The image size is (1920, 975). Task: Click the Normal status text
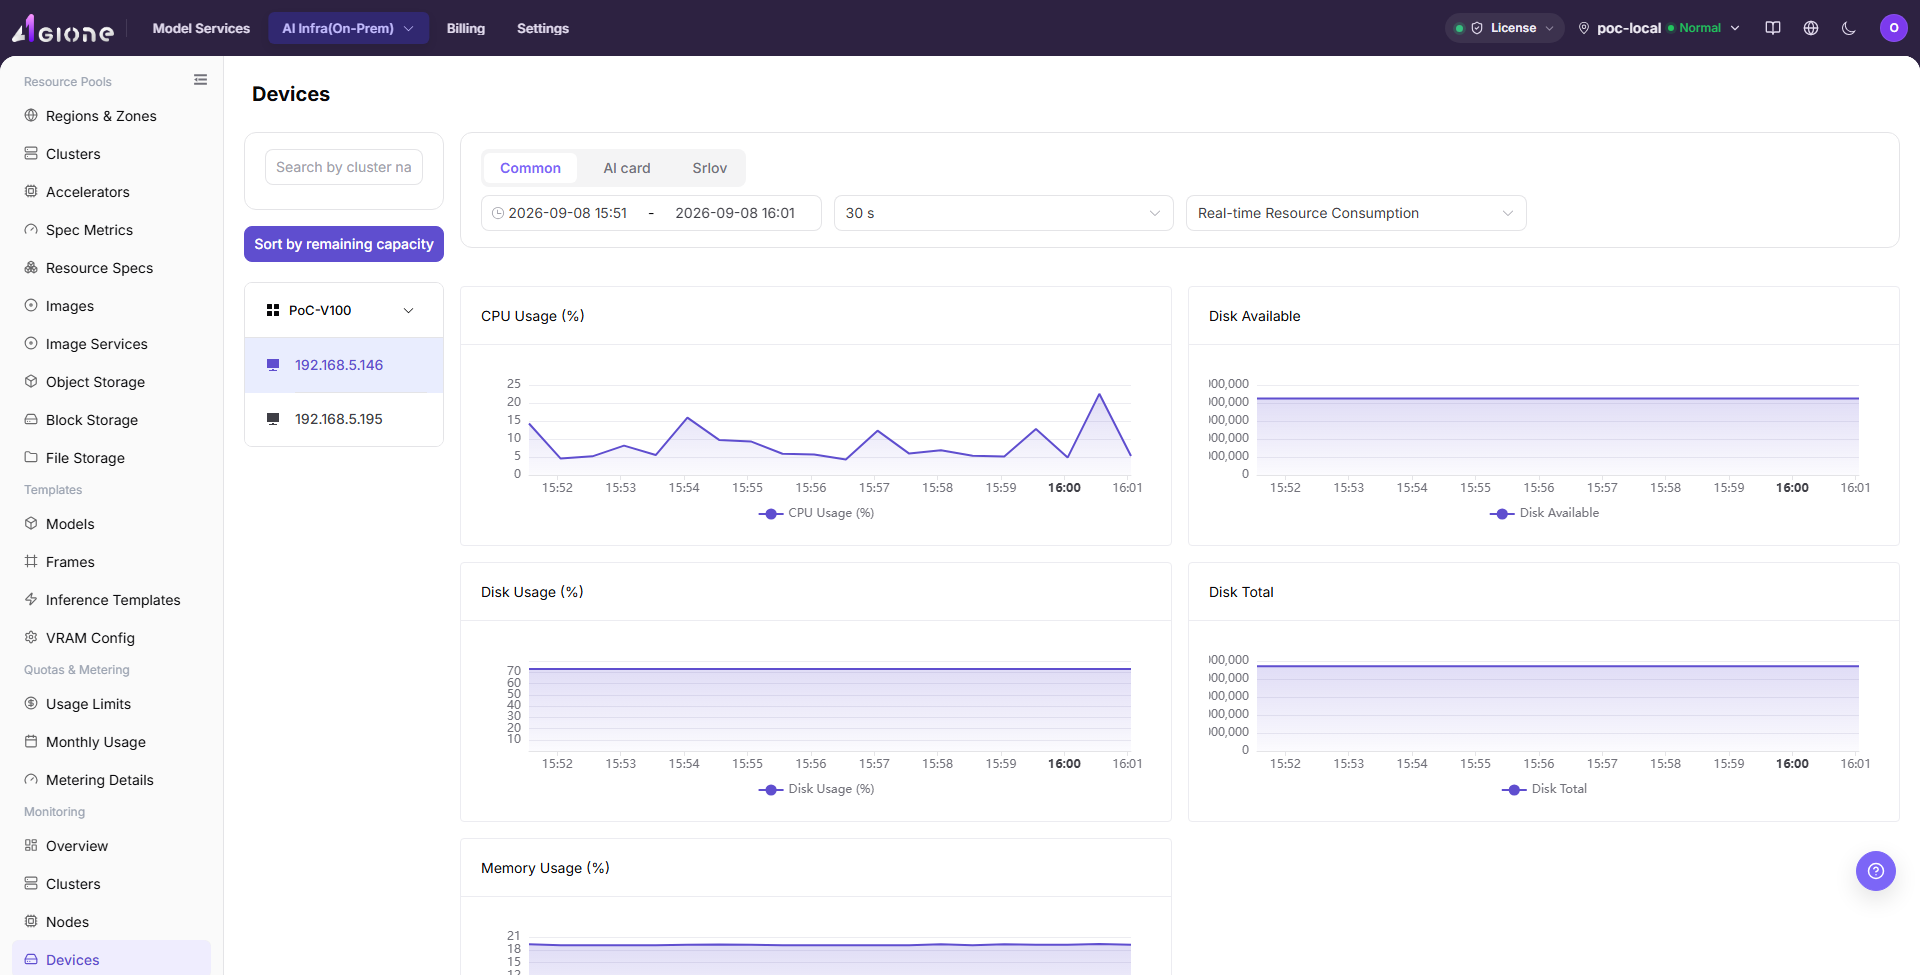pos(1700,28)
